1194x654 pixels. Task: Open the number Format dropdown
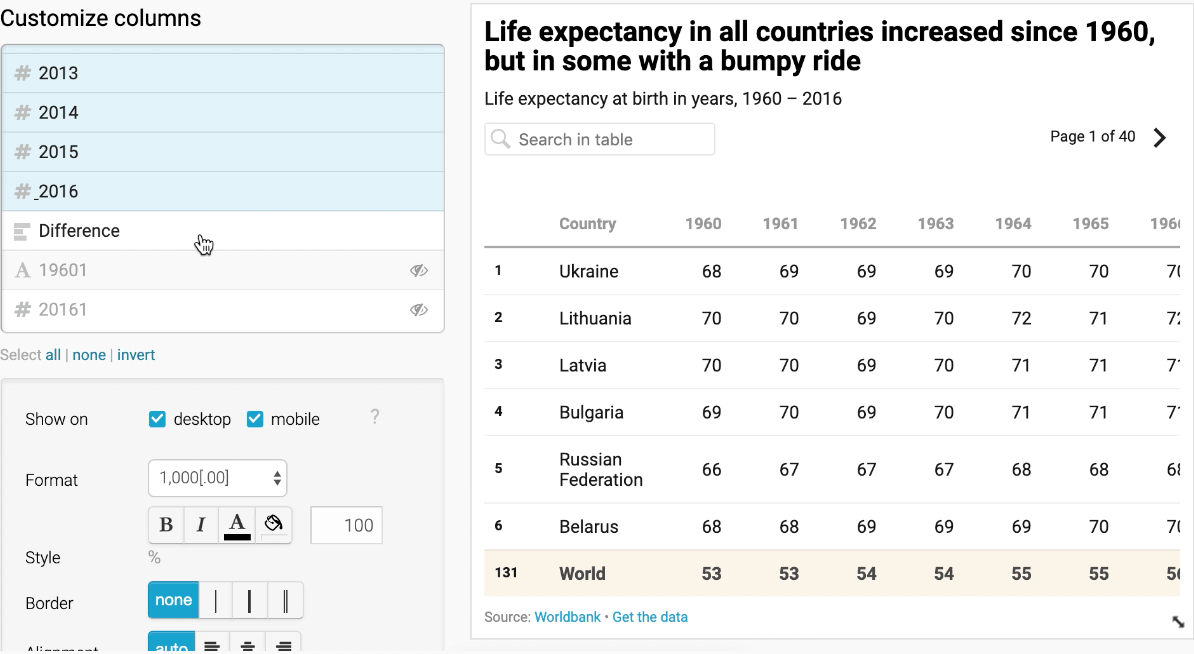pyautogui.click(x=217, y=479)
